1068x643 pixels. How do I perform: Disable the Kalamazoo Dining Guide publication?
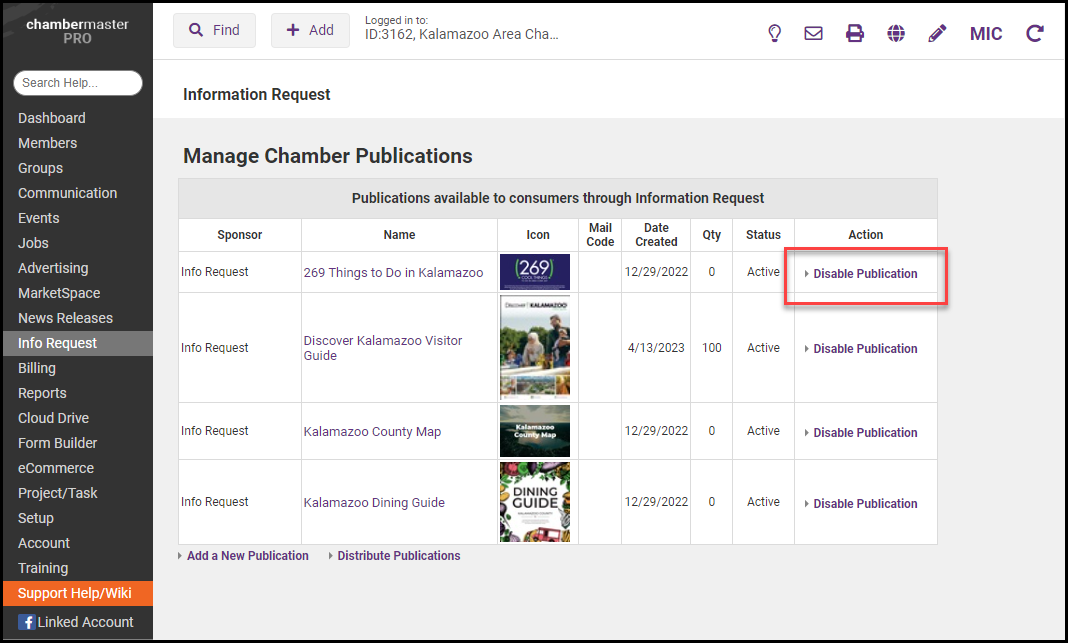tap(865, 504)
